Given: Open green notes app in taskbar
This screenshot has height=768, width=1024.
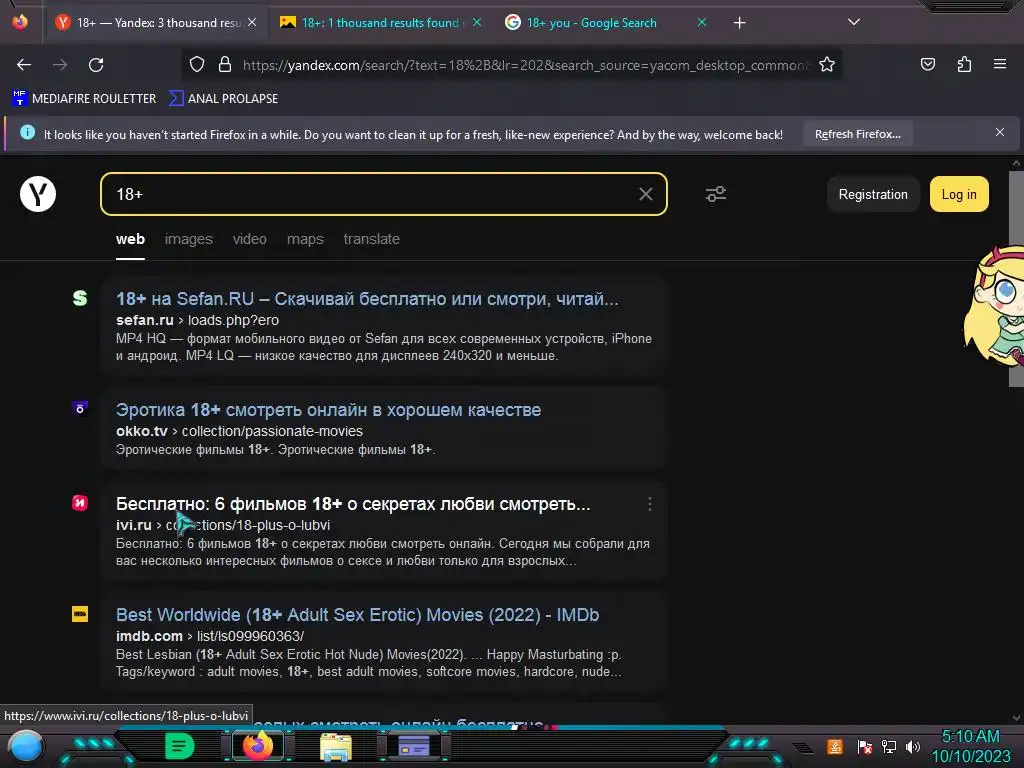Looking at the screenshot, I should [180, 746].
